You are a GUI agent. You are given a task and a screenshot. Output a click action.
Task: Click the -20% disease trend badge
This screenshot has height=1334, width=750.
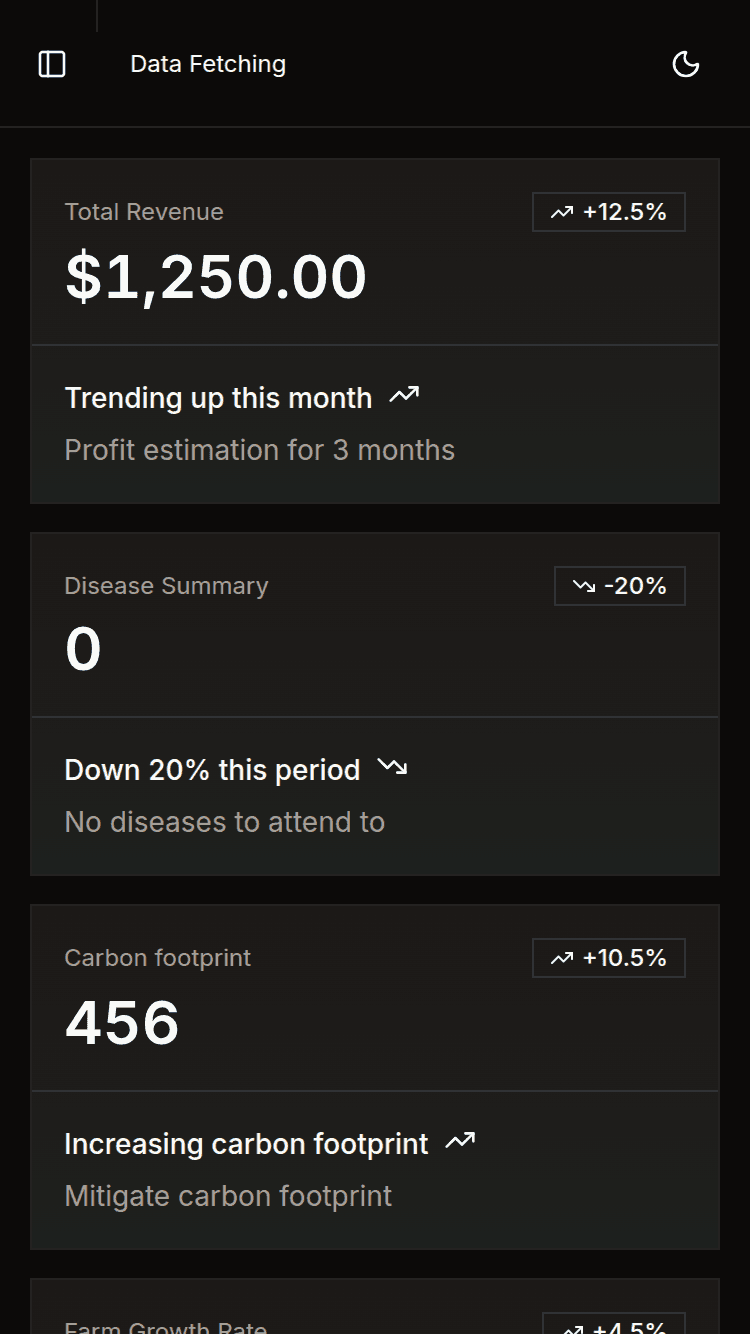620,586
